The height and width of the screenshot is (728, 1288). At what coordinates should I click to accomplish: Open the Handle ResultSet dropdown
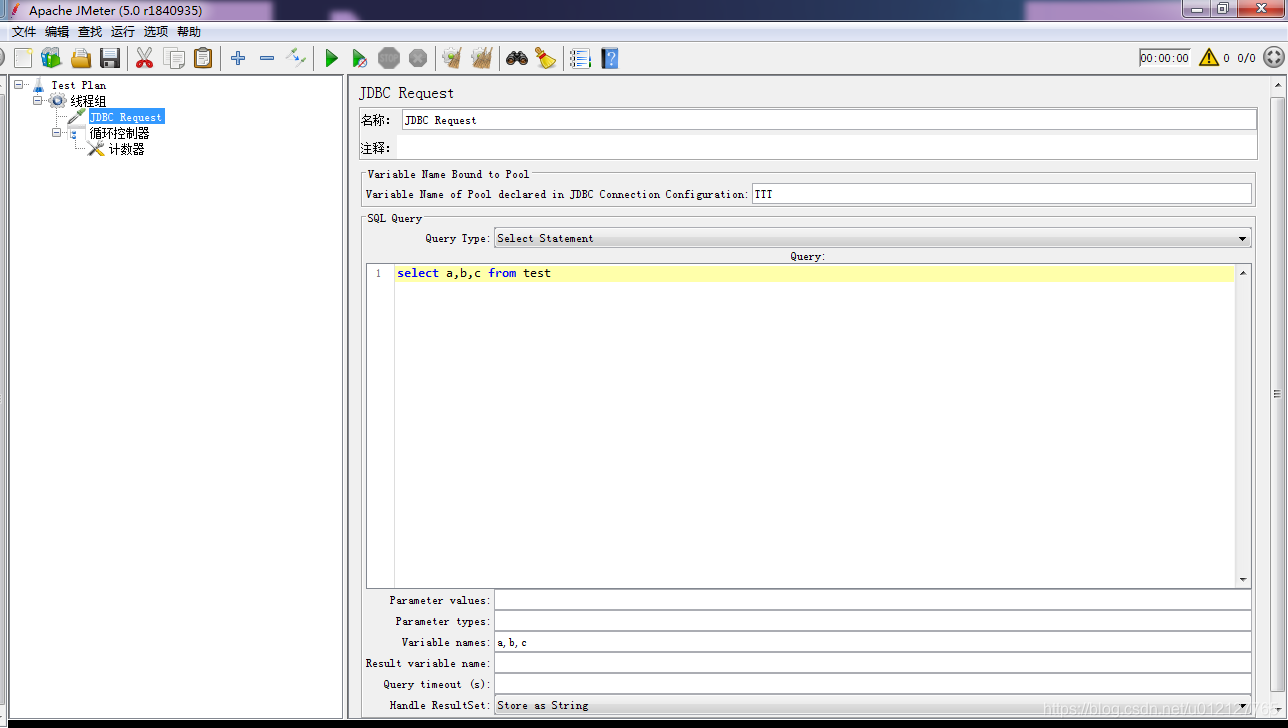point(873,705)
